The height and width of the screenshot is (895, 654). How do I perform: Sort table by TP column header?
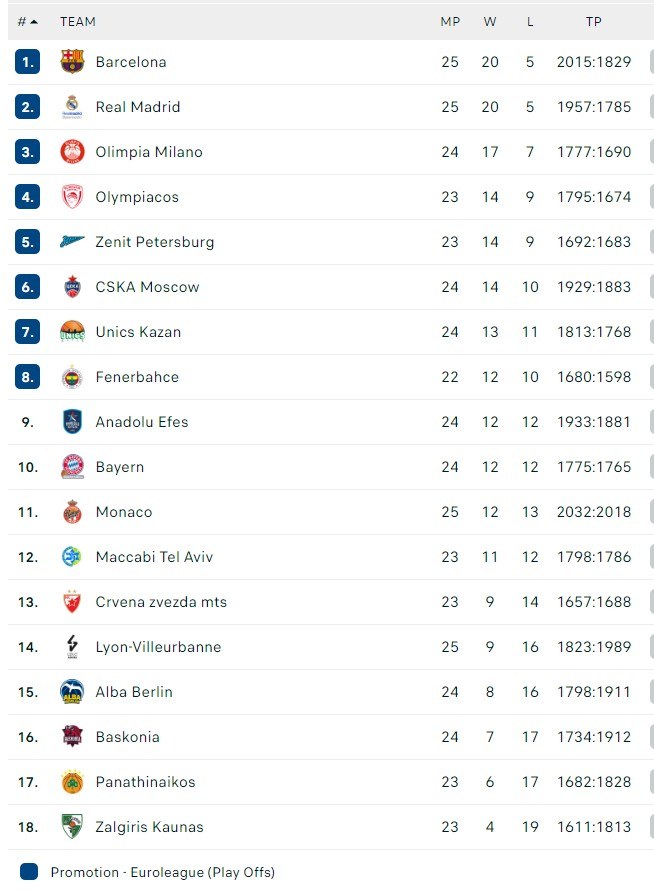click(x=594, y=21)
